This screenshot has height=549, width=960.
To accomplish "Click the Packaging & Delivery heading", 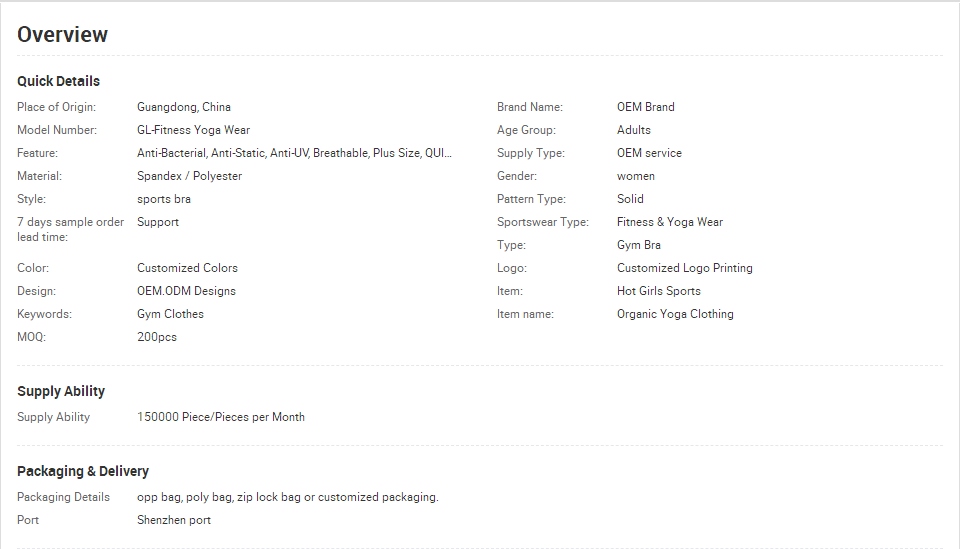I will [83, 471].
